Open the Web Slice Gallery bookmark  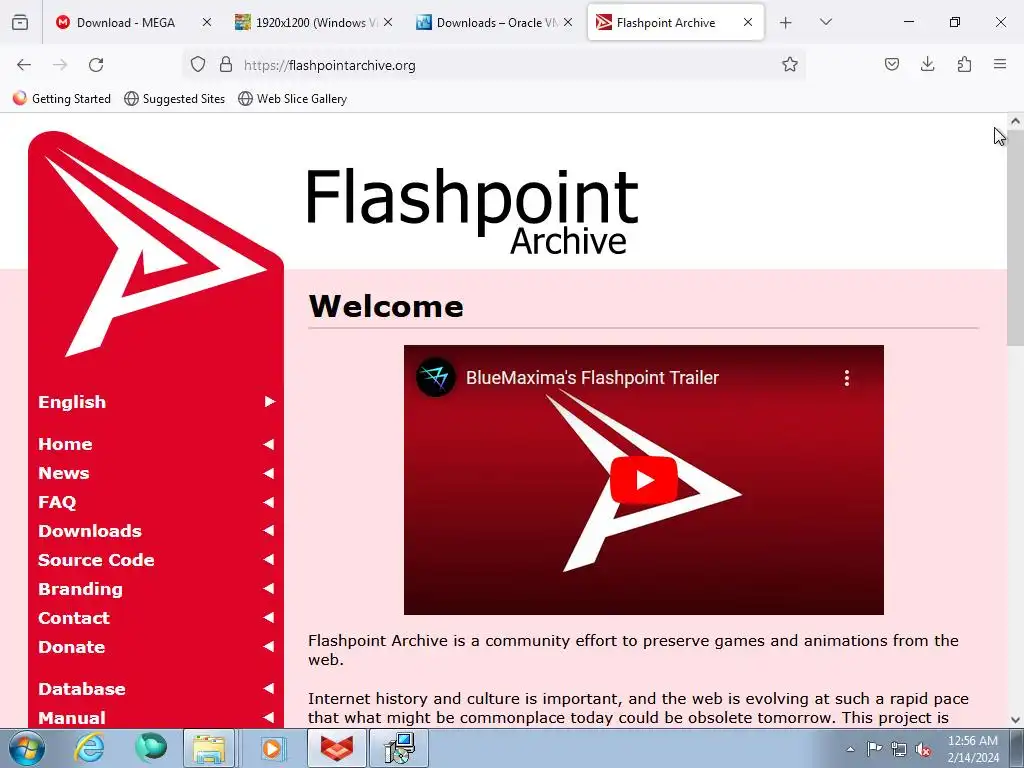click(293, 99)
